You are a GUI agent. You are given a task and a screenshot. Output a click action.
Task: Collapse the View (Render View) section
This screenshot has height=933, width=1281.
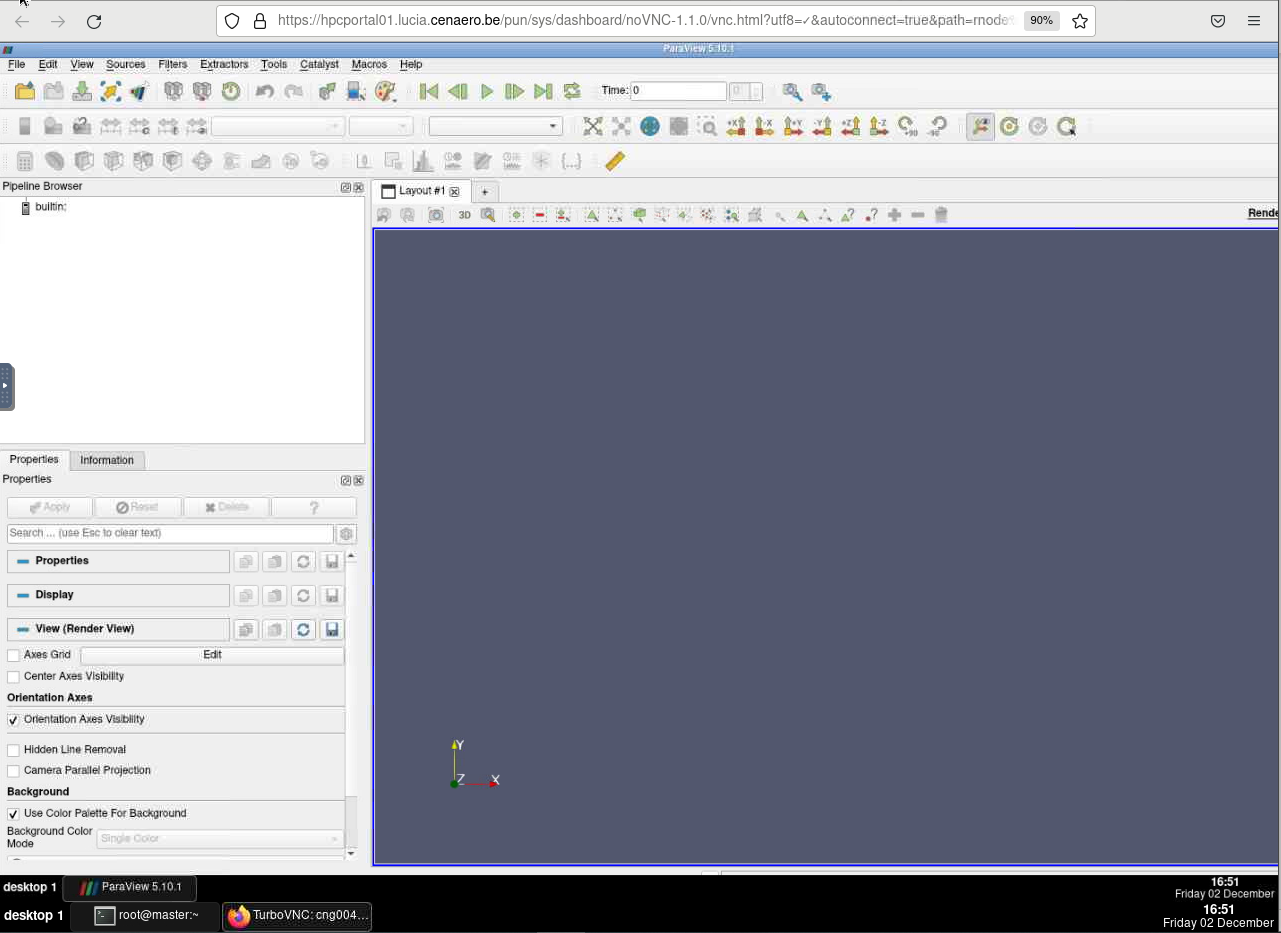118,629
